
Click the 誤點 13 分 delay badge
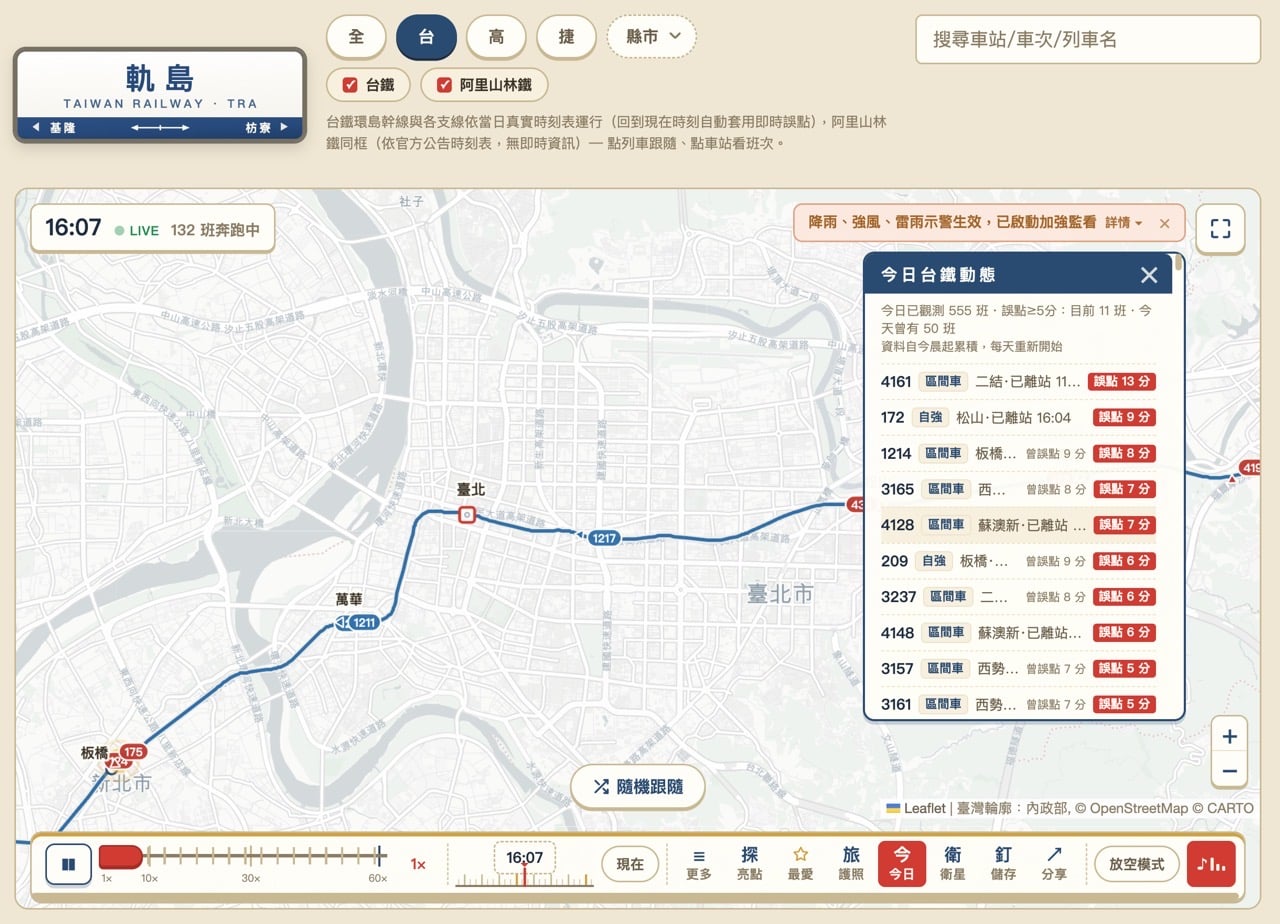tap(1122, 381)
